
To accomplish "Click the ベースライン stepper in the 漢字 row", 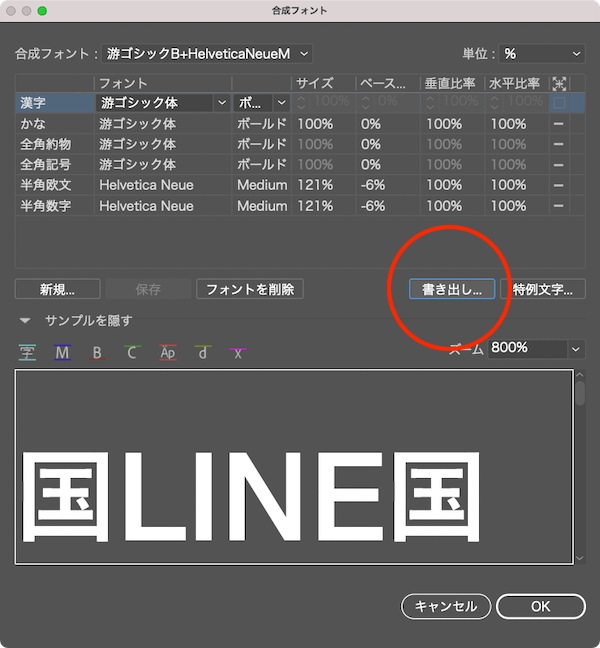I will (x=365, y=103).
